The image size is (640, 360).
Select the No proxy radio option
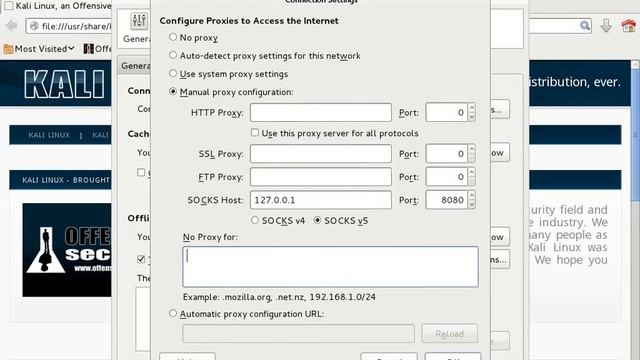[173, 37]
